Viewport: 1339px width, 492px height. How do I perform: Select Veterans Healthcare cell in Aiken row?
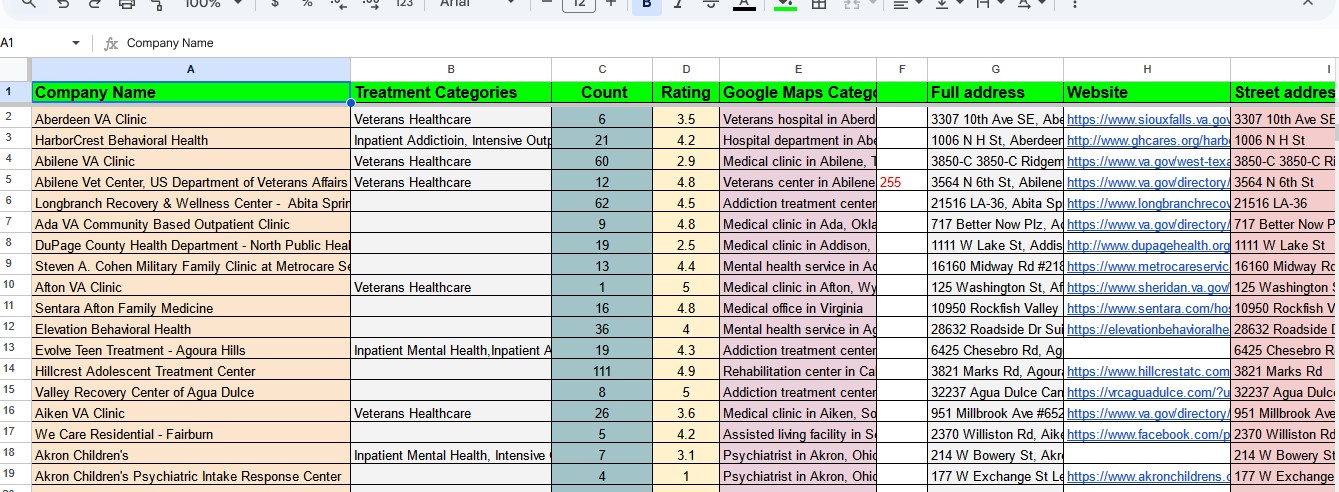click(x=451, y=413)
